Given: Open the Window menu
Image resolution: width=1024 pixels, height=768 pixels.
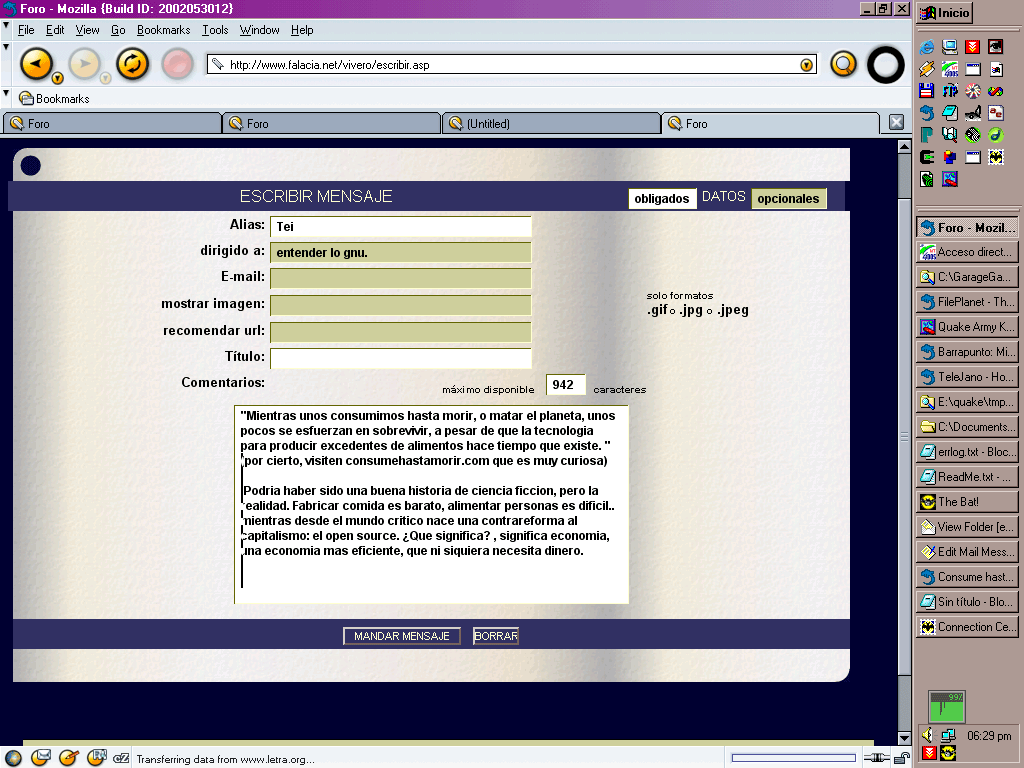Looking at the screenshot, I should [259, 30].
